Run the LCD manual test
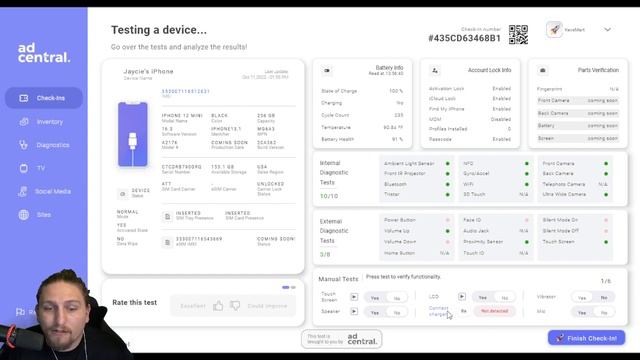Image resolution: width=640 pixels, height=360 pixels. click(x=462, y=296)
